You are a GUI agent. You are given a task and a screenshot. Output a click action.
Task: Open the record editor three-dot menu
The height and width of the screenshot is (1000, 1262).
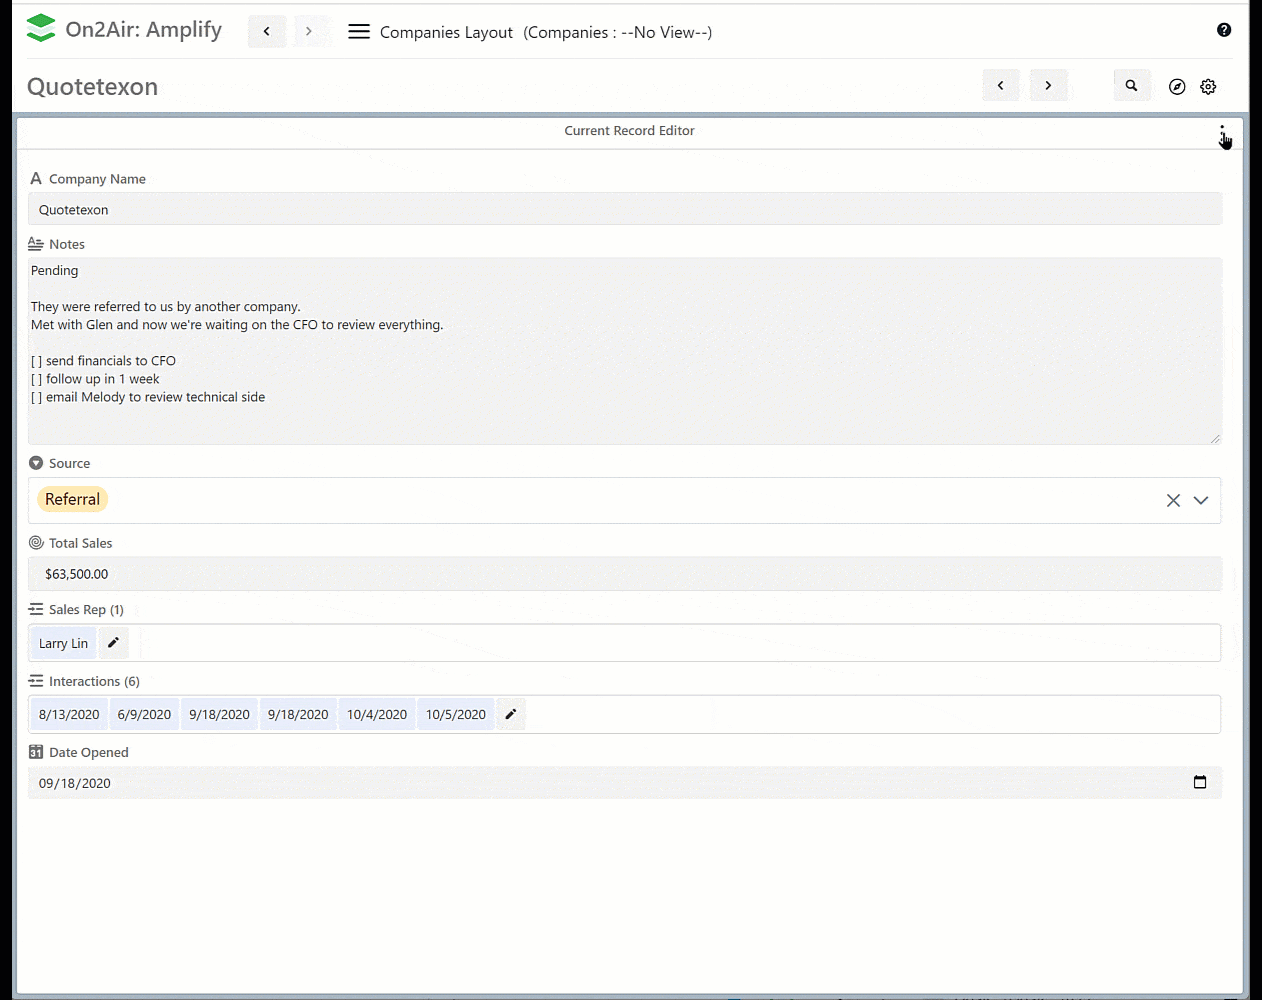[1222, 132]
